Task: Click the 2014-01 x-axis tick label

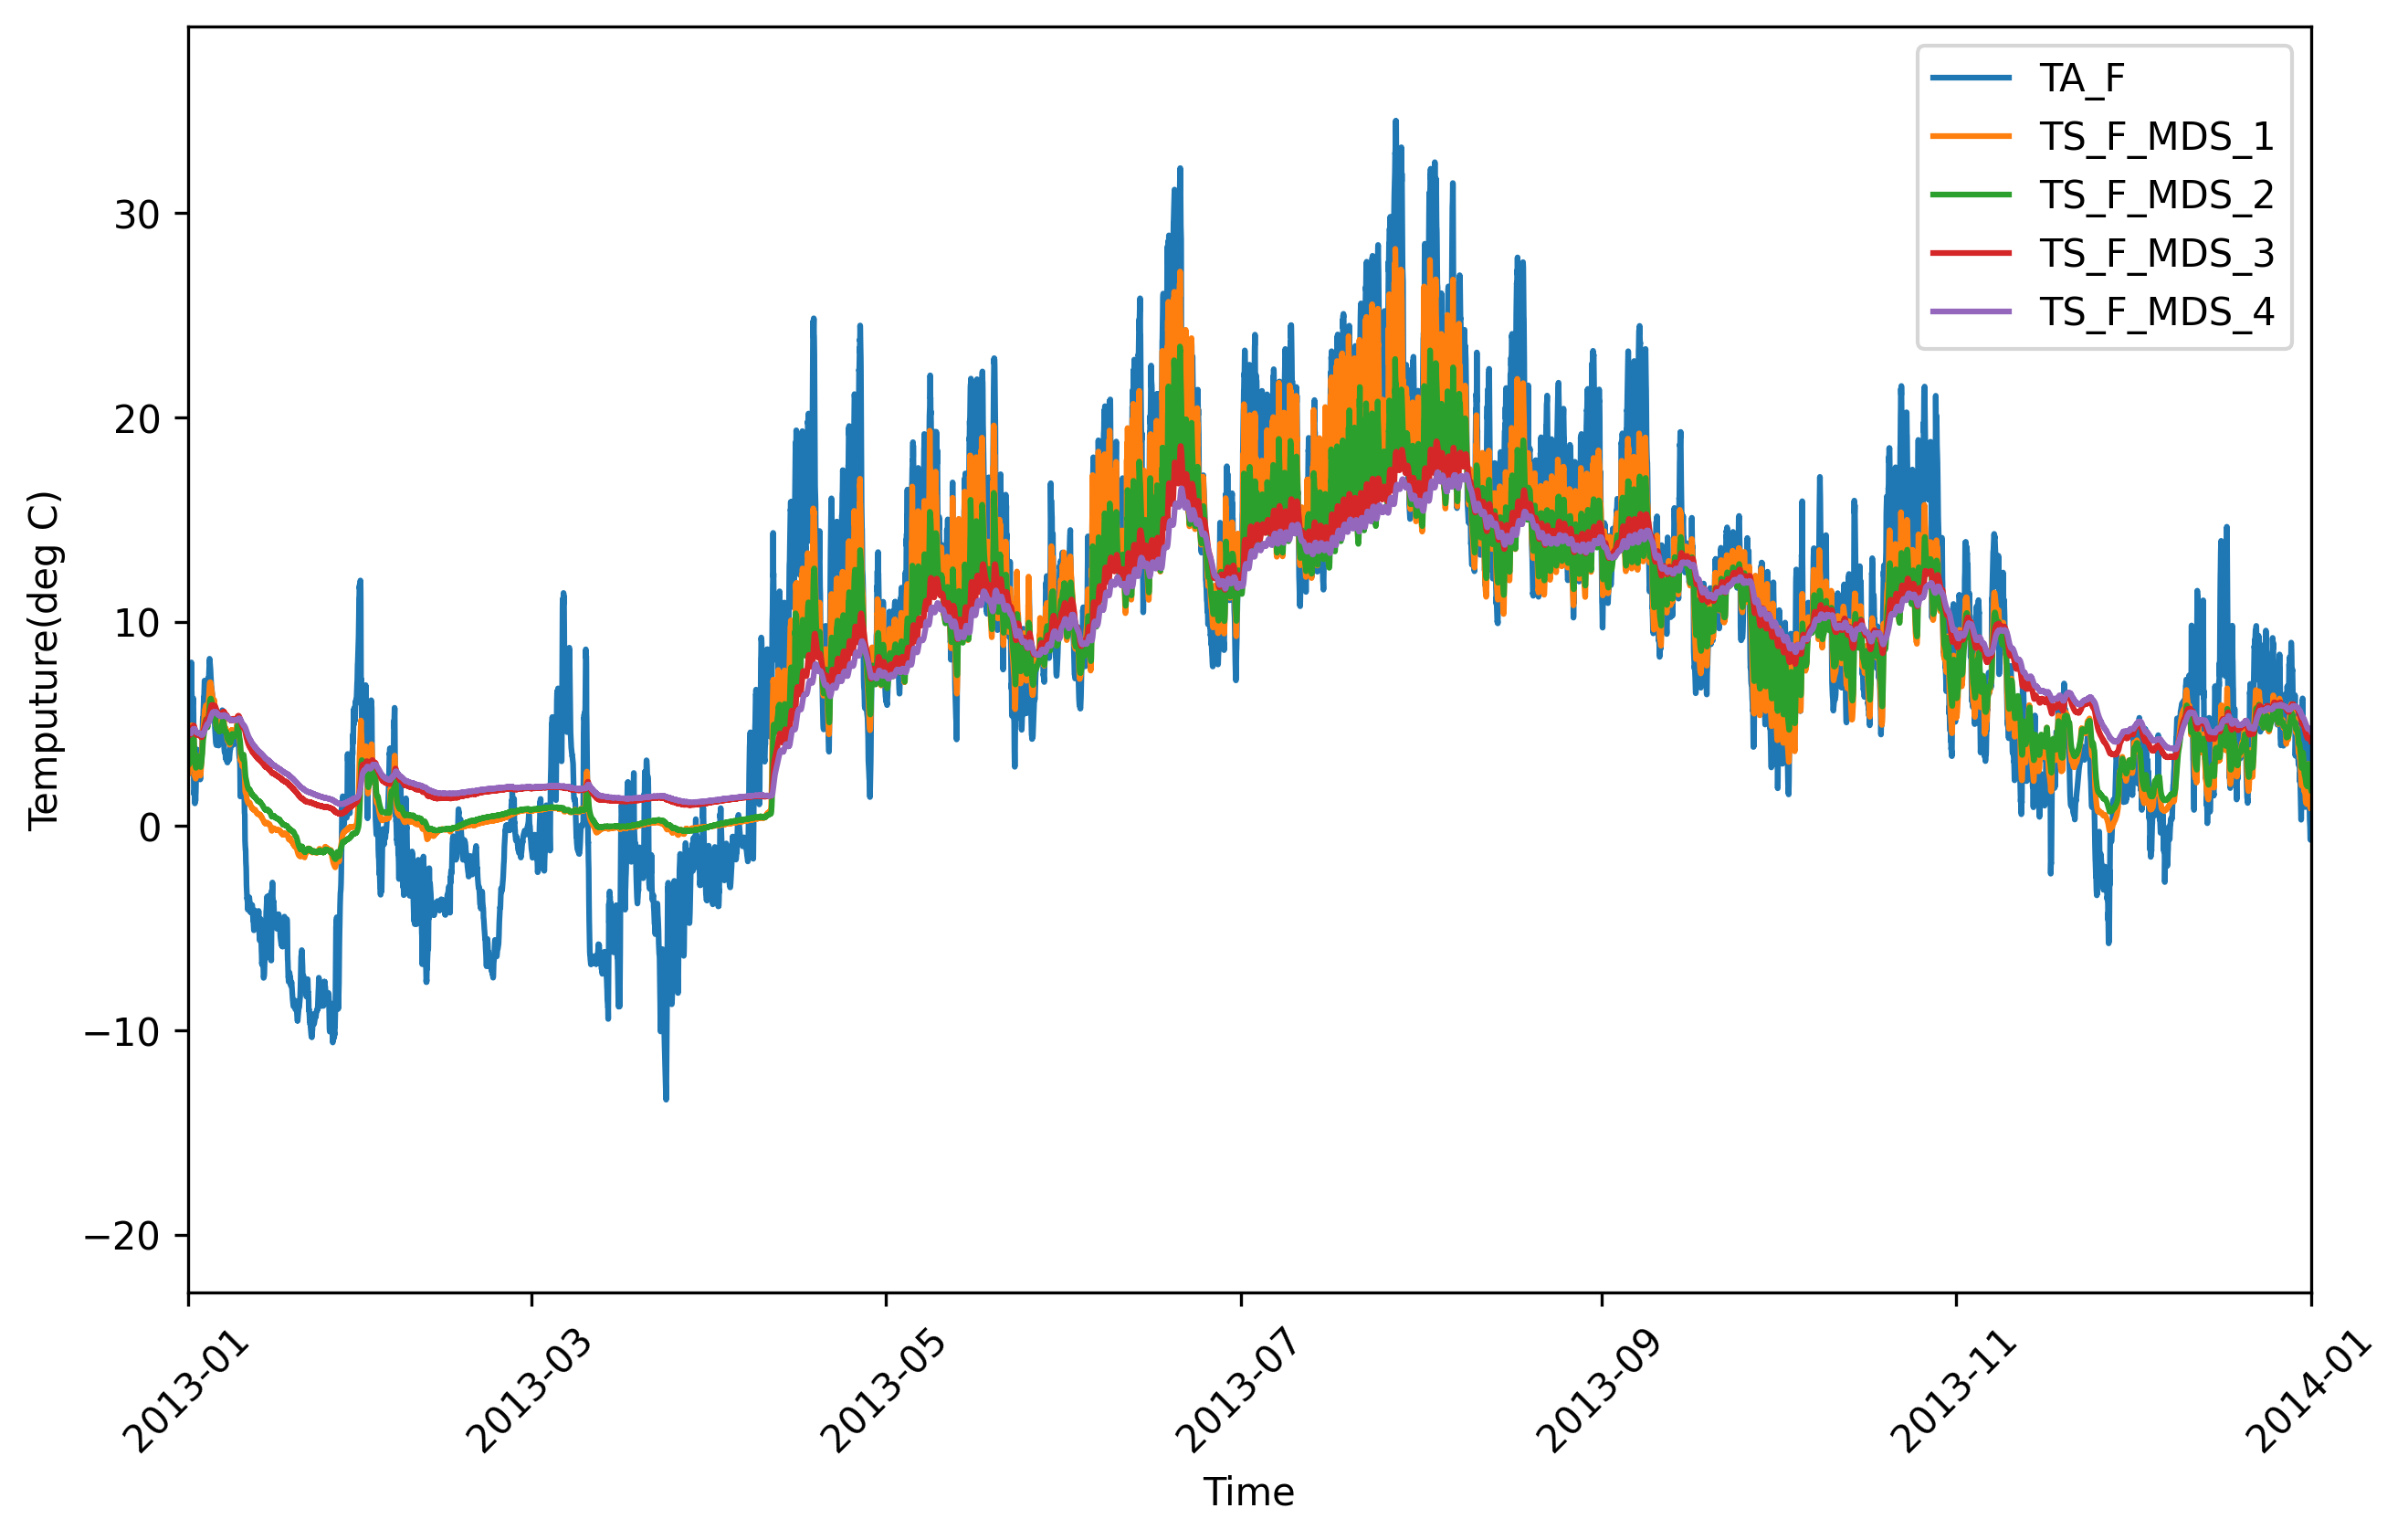Action: (2307, 1393)
